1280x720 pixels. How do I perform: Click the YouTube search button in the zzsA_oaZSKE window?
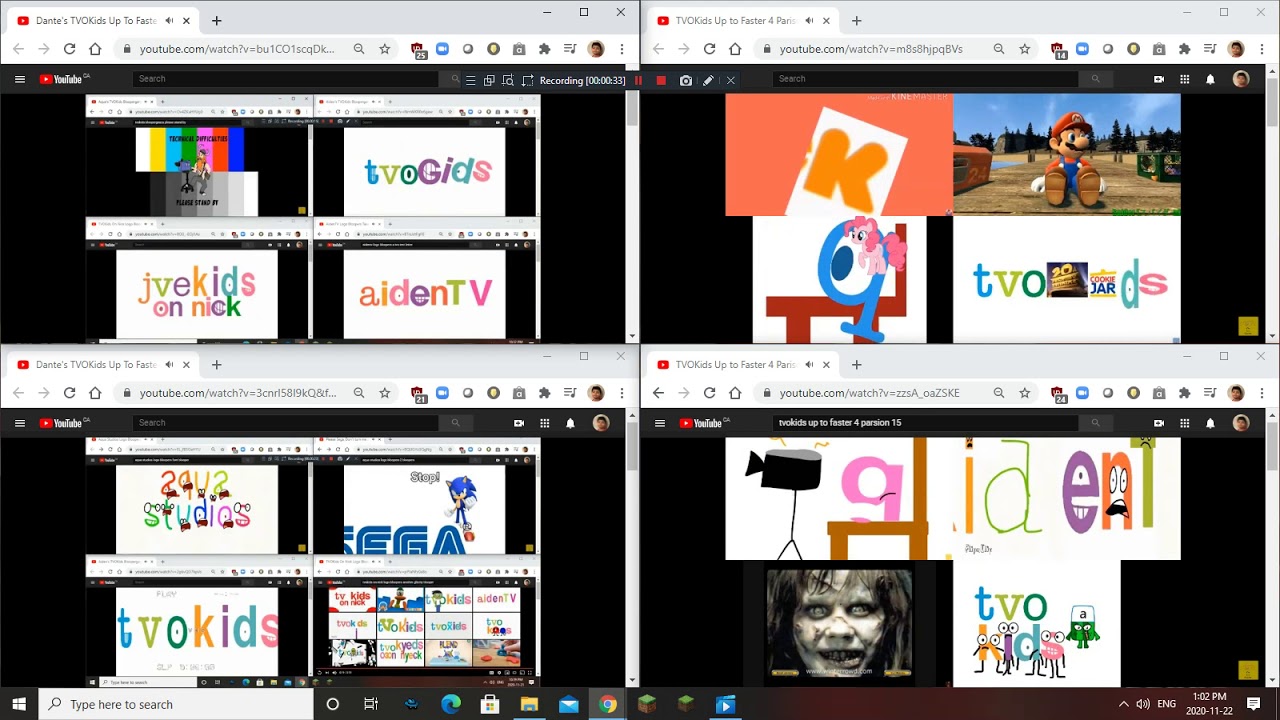pos(1095,423)
